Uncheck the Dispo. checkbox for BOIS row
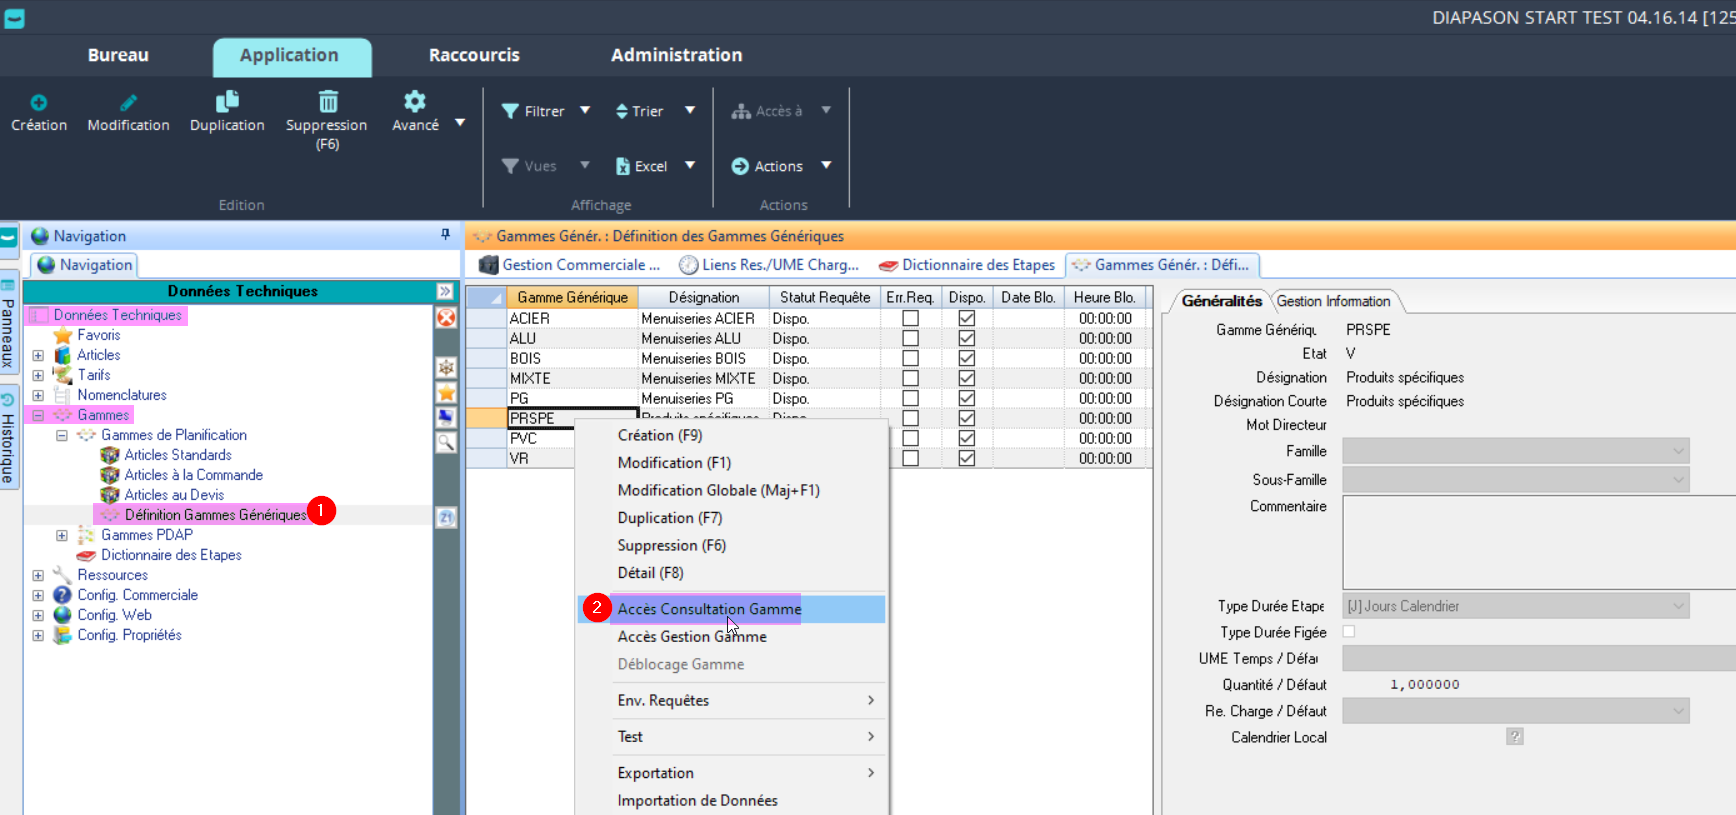The image size is (1736, 815). click(966, 358)
